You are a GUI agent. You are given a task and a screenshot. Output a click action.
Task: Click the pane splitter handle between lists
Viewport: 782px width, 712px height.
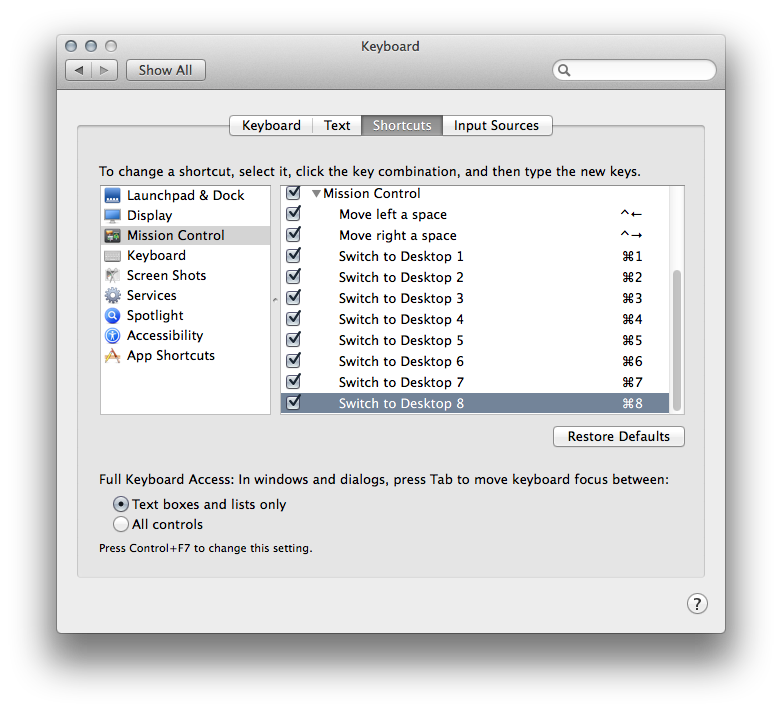point(275,300)
